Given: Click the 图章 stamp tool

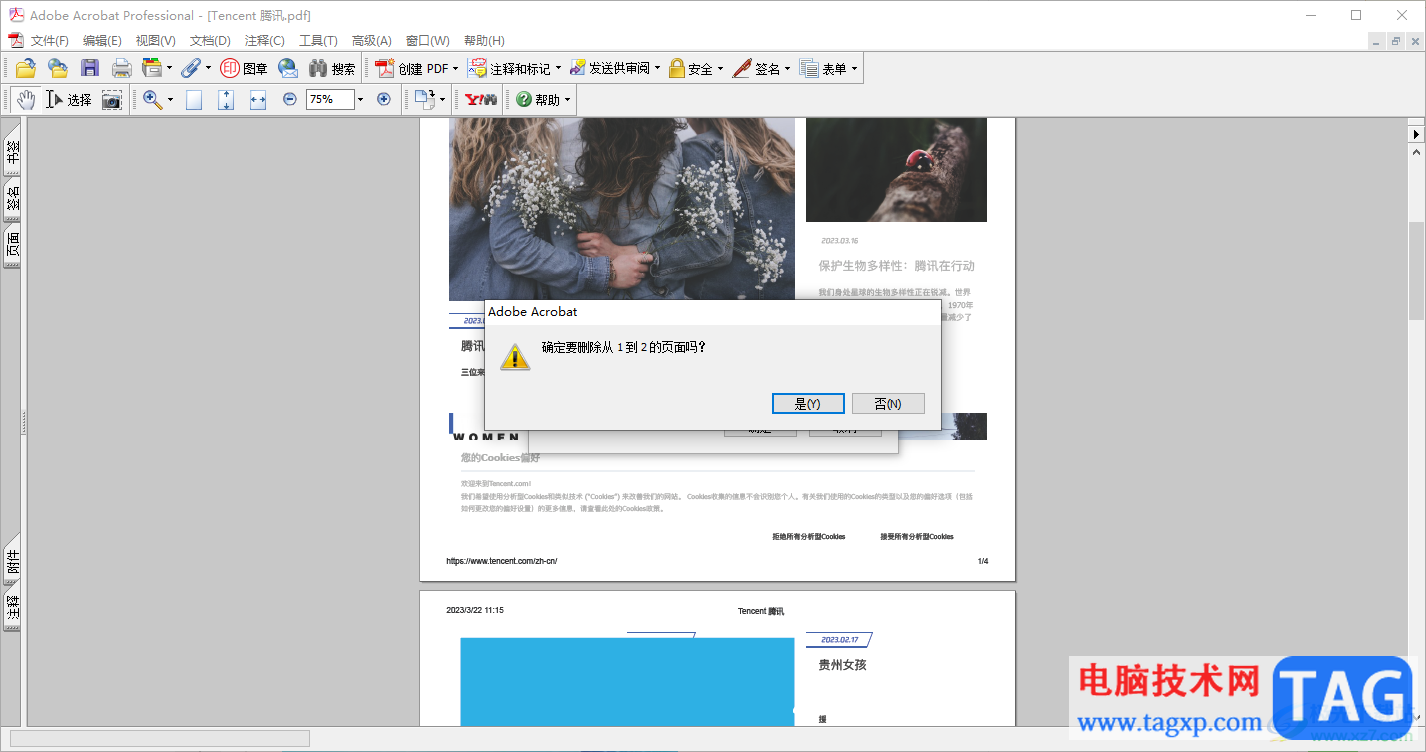Looking at the screenshot, I should pyautogui.click(x=244, y=68).
